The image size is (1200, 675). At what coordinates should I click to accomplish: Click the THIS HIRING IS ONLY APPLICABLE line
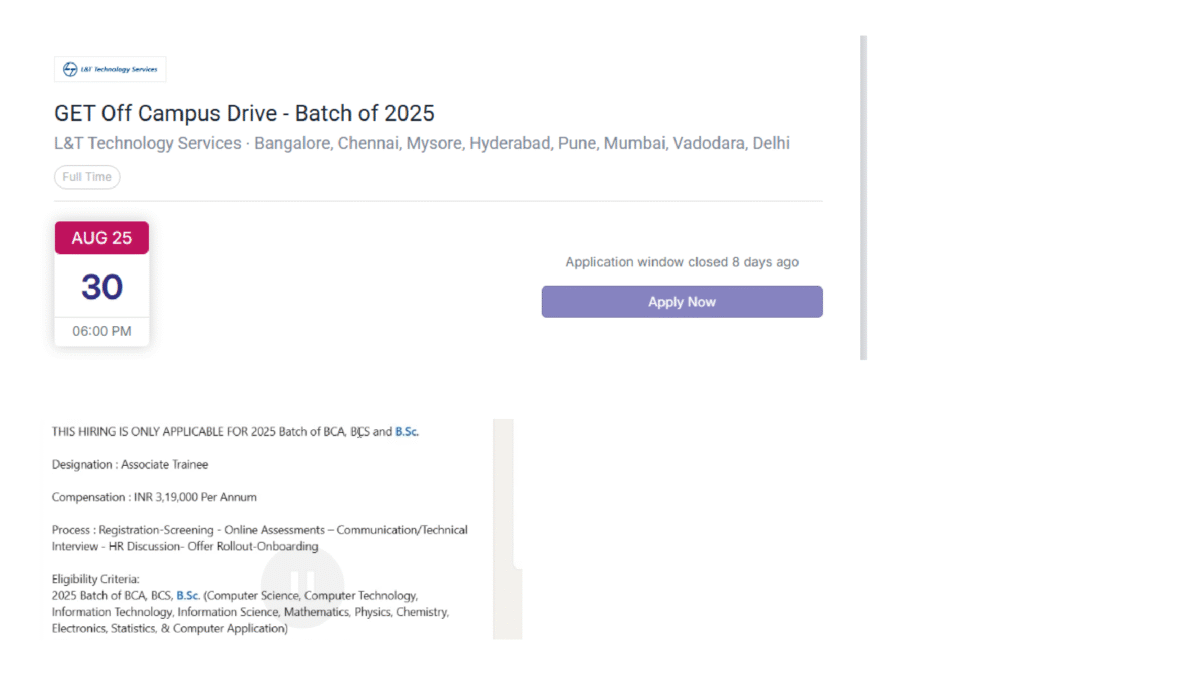[x=236, y=432]
